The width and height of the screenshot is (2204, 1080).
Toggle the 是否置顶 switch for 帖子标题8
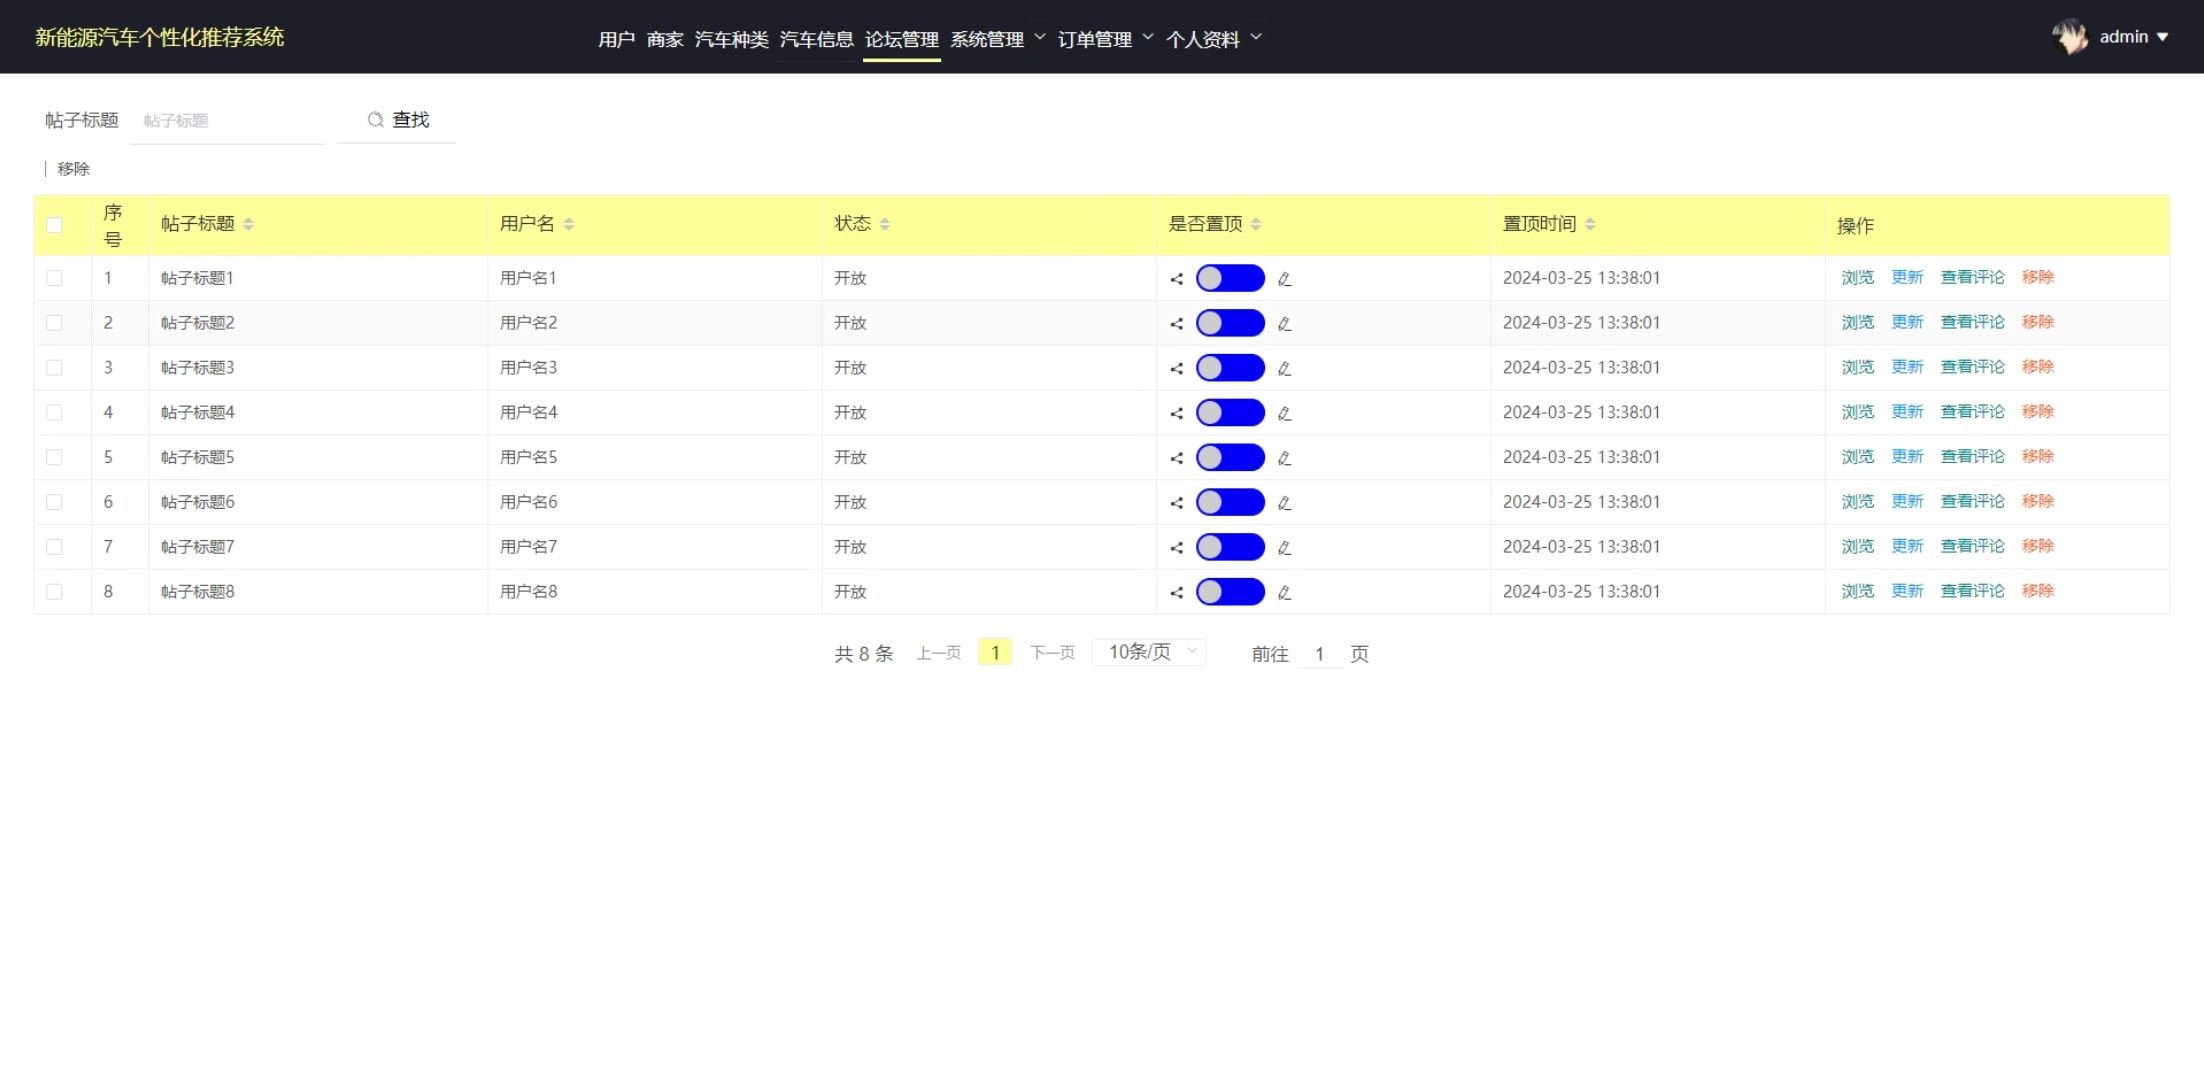tap(1231, 592)
